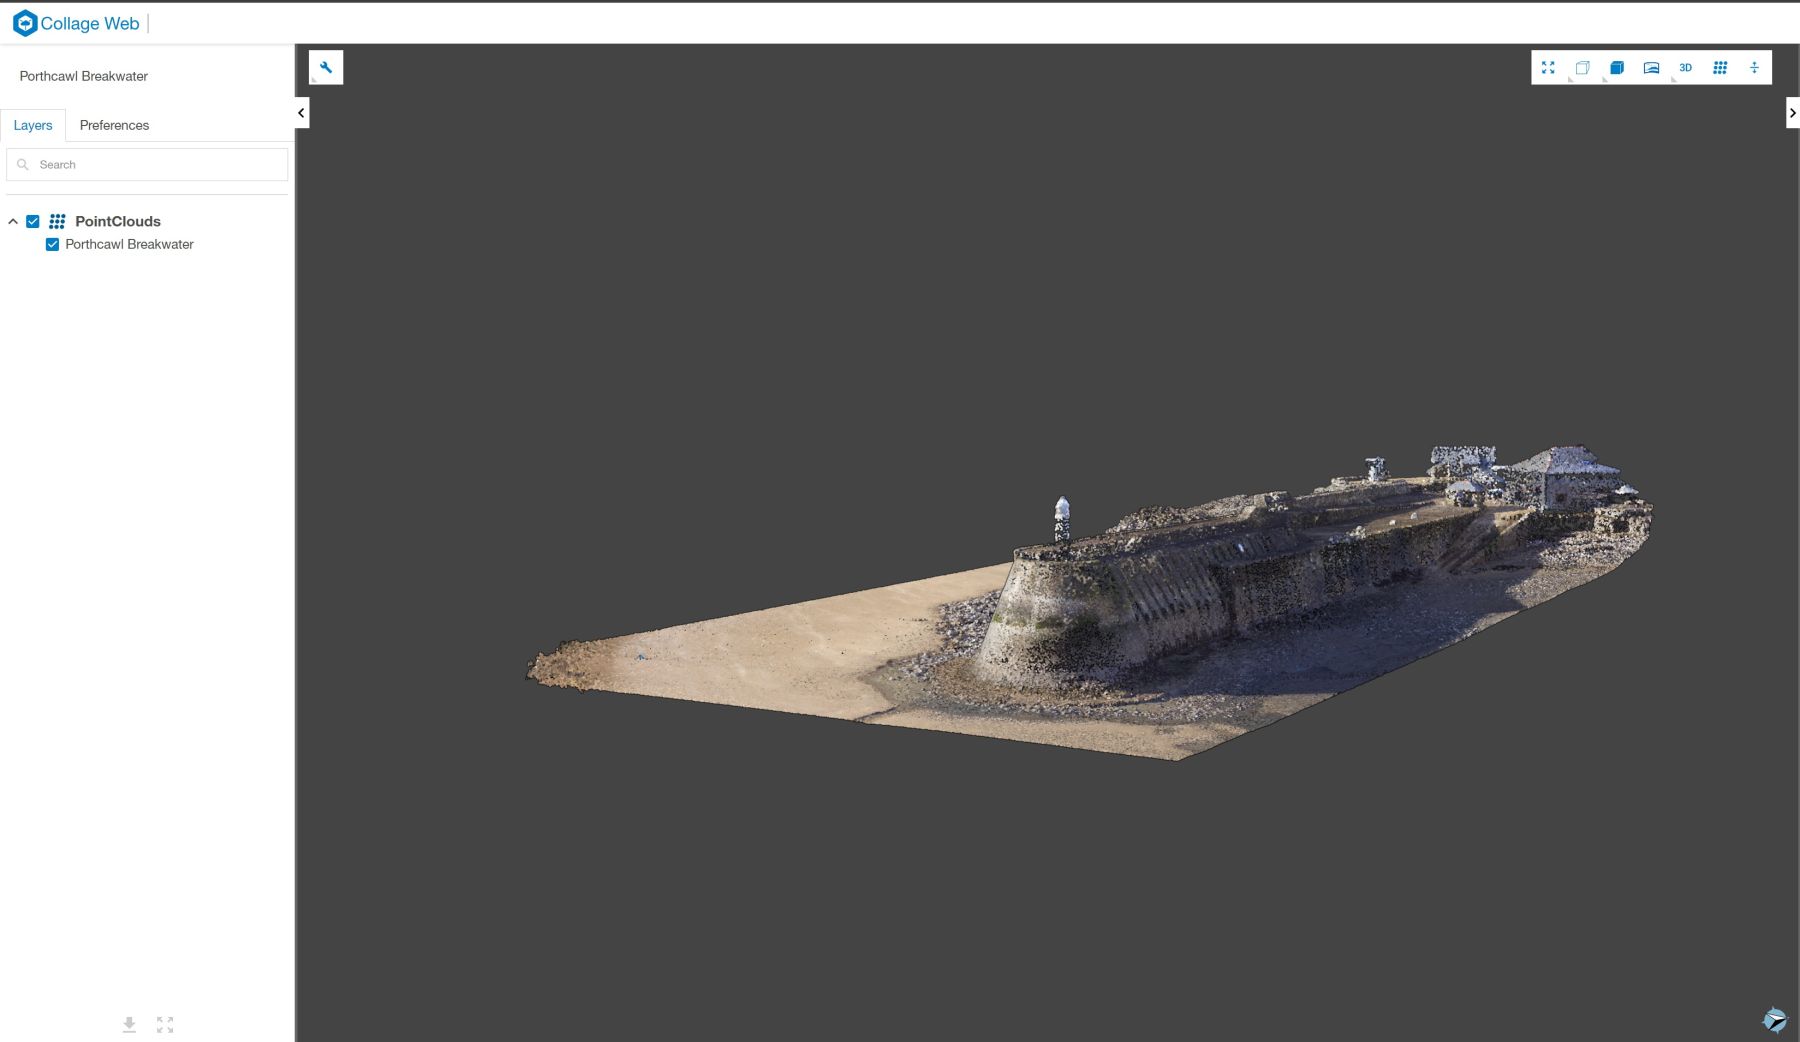1800x1042 pixels.
Task: Click the zoom-to-extents arrows in viewer toolbar
Action: (1548, 67)
